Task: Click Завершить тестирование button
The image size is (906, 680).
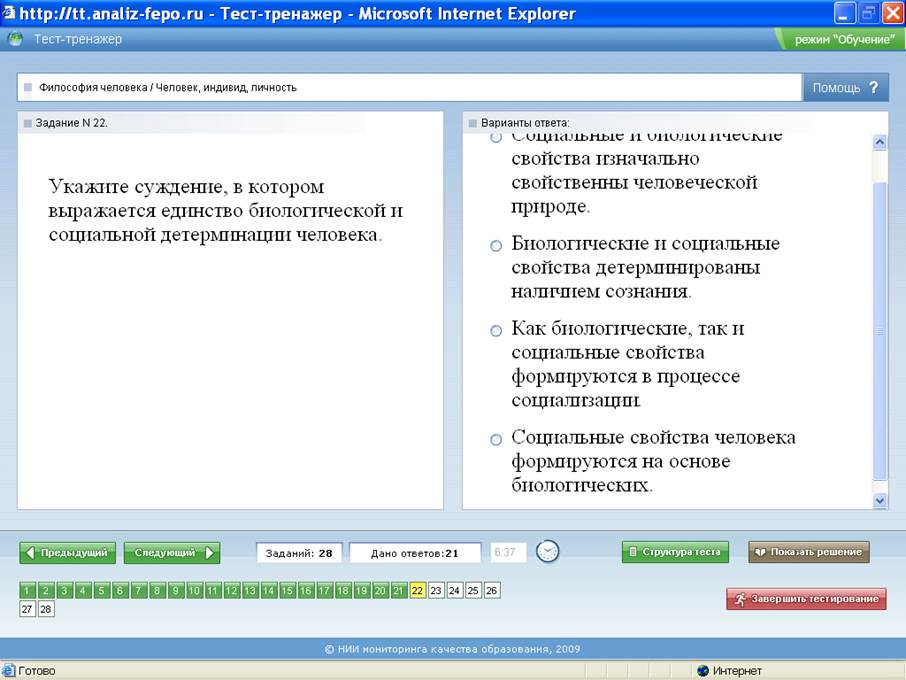Action: [806, 599]
